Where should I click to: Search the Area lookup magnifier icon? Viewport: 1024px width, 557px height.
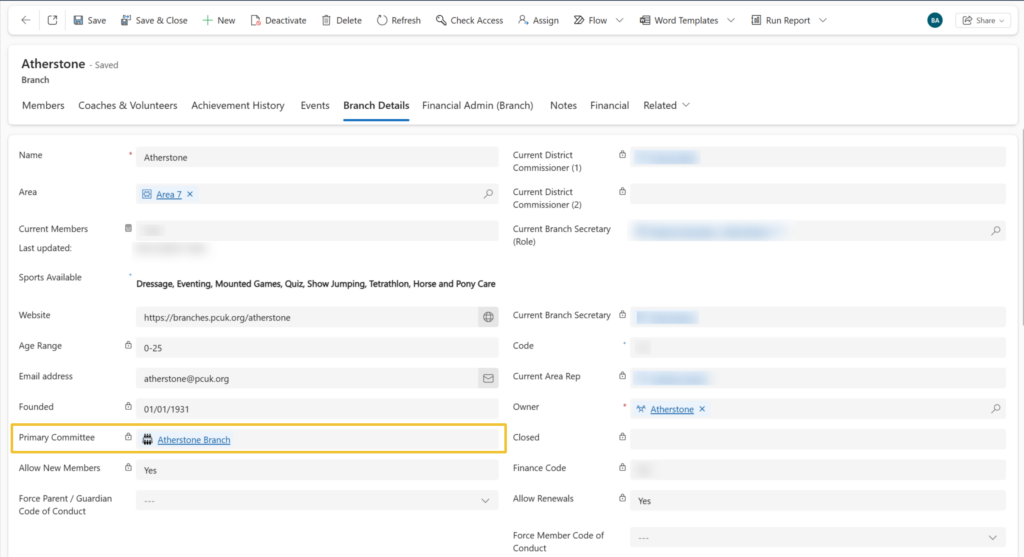488,194
